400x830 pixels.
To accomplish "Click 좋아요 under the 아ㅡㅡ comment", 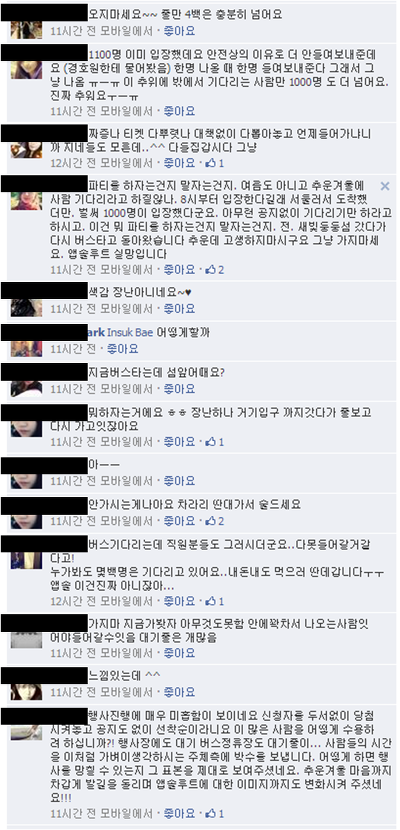I will 179,481.
